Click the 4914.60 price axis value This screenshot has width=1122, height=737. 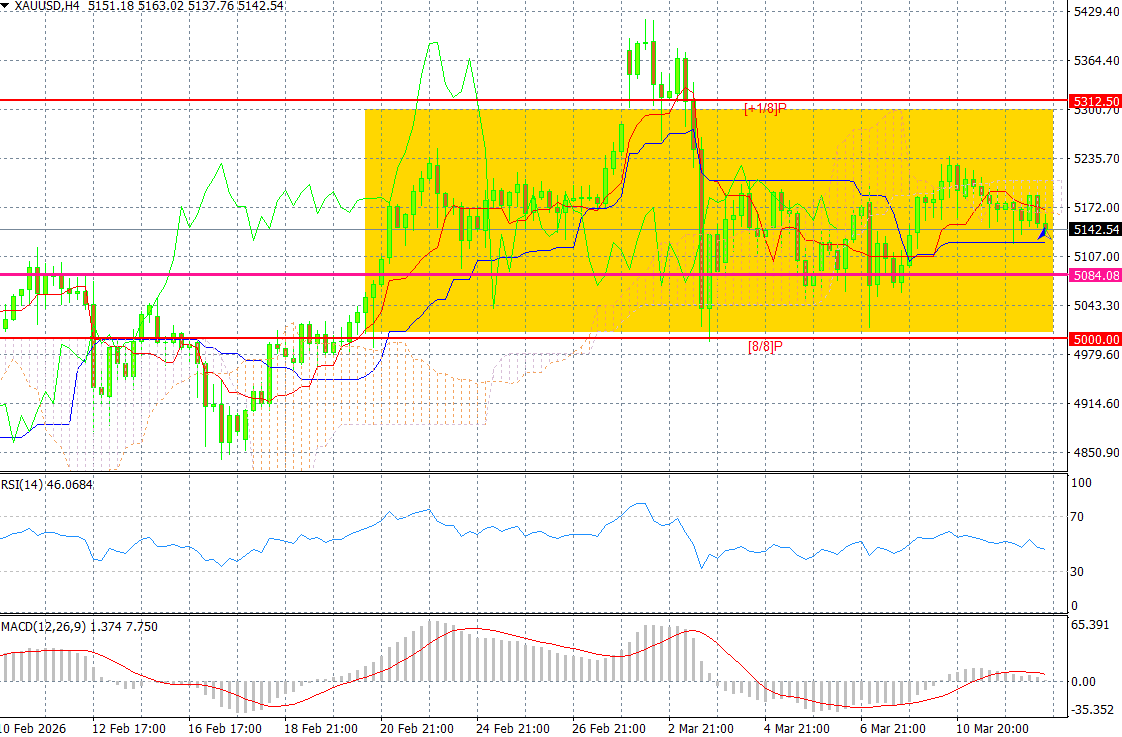tap(1097, 404)
